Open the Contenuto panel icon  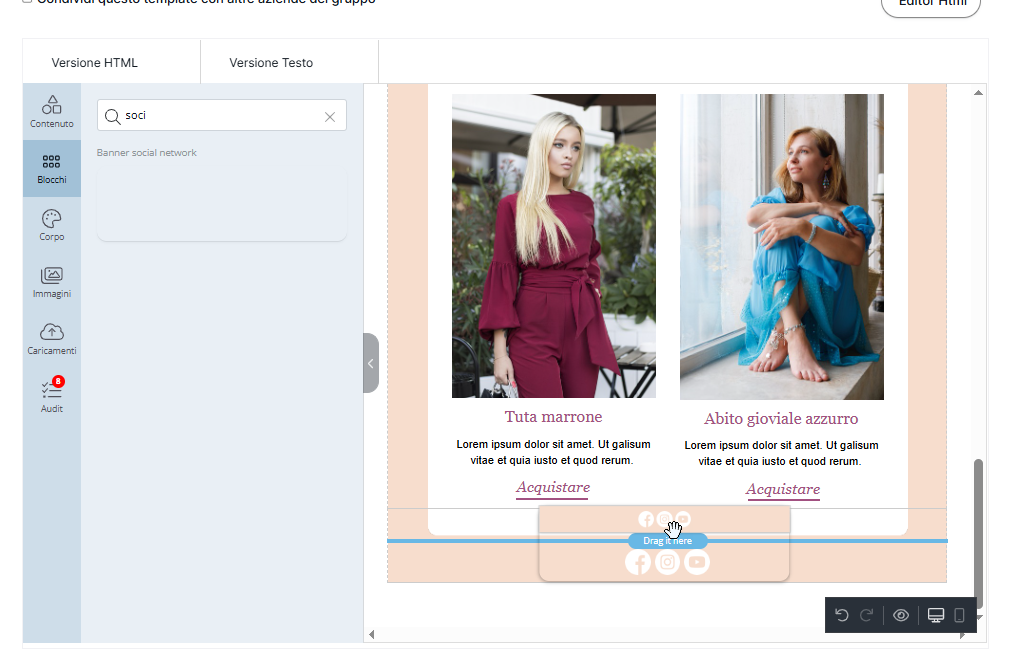coord(51,111)
